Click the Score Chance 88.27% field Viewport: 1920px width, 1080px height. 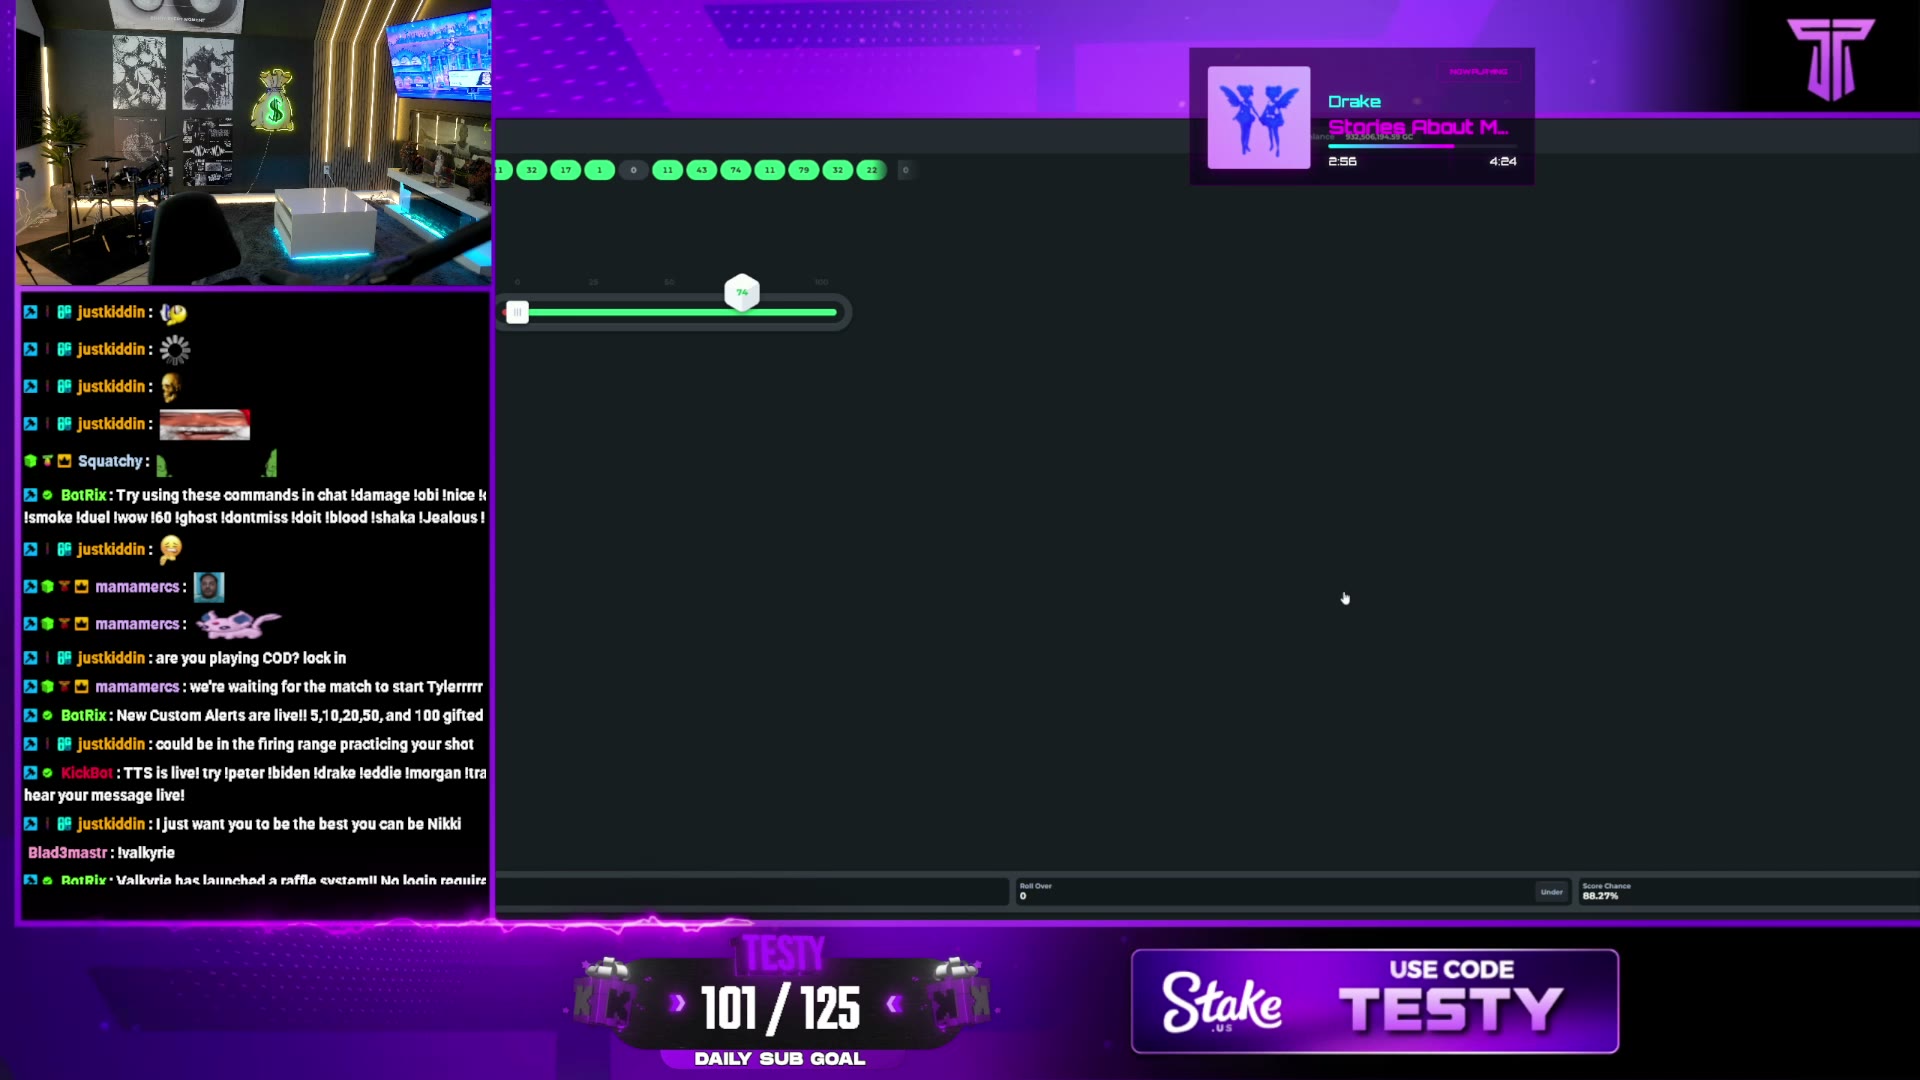coord(1748,891)
